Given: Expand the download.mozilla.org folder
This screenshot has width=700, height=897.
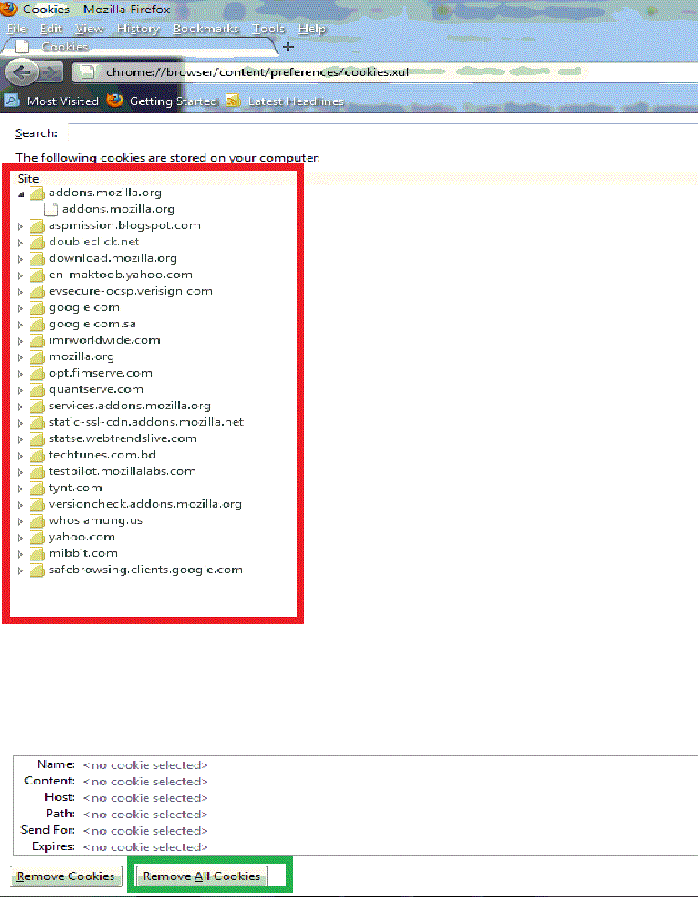Looking at the screenshot, I should point(21,259).
